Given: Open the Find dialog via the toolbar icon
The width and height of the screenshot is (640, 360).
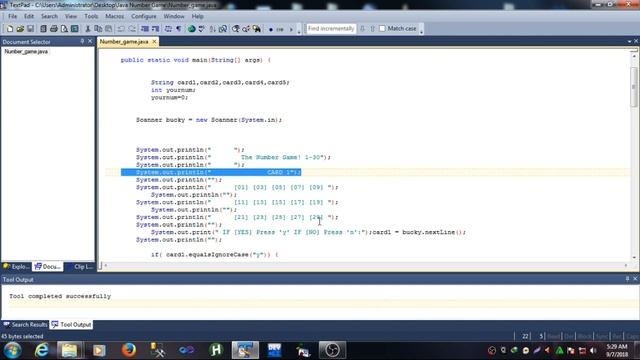Looking at the screenshot, I should (x=236, y=29).
